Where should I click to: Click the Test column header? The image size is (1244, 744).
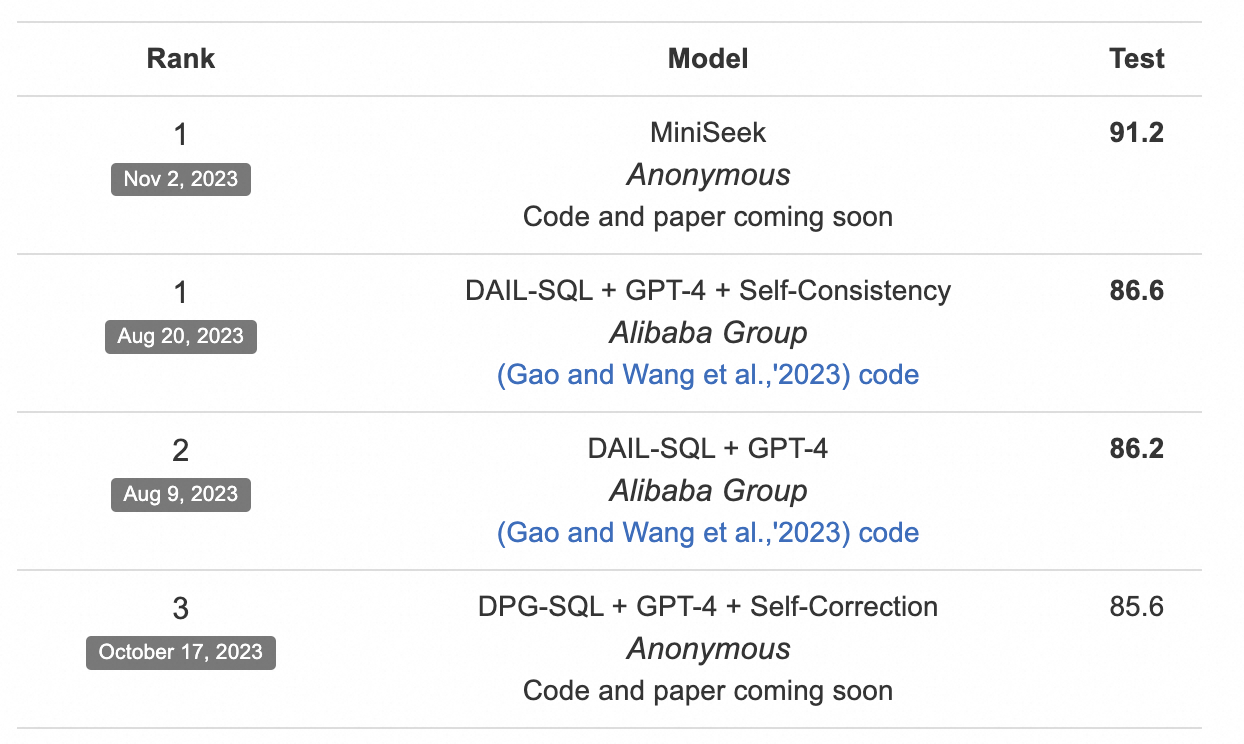point(1137,59)
